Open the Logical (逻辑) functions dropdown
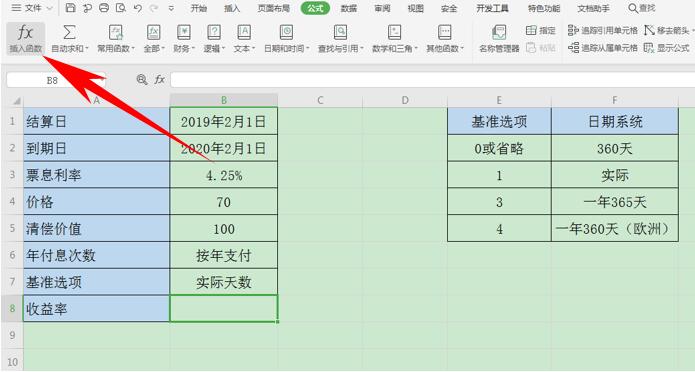Screen dimensions: 695x372 [x=214, y=39]
